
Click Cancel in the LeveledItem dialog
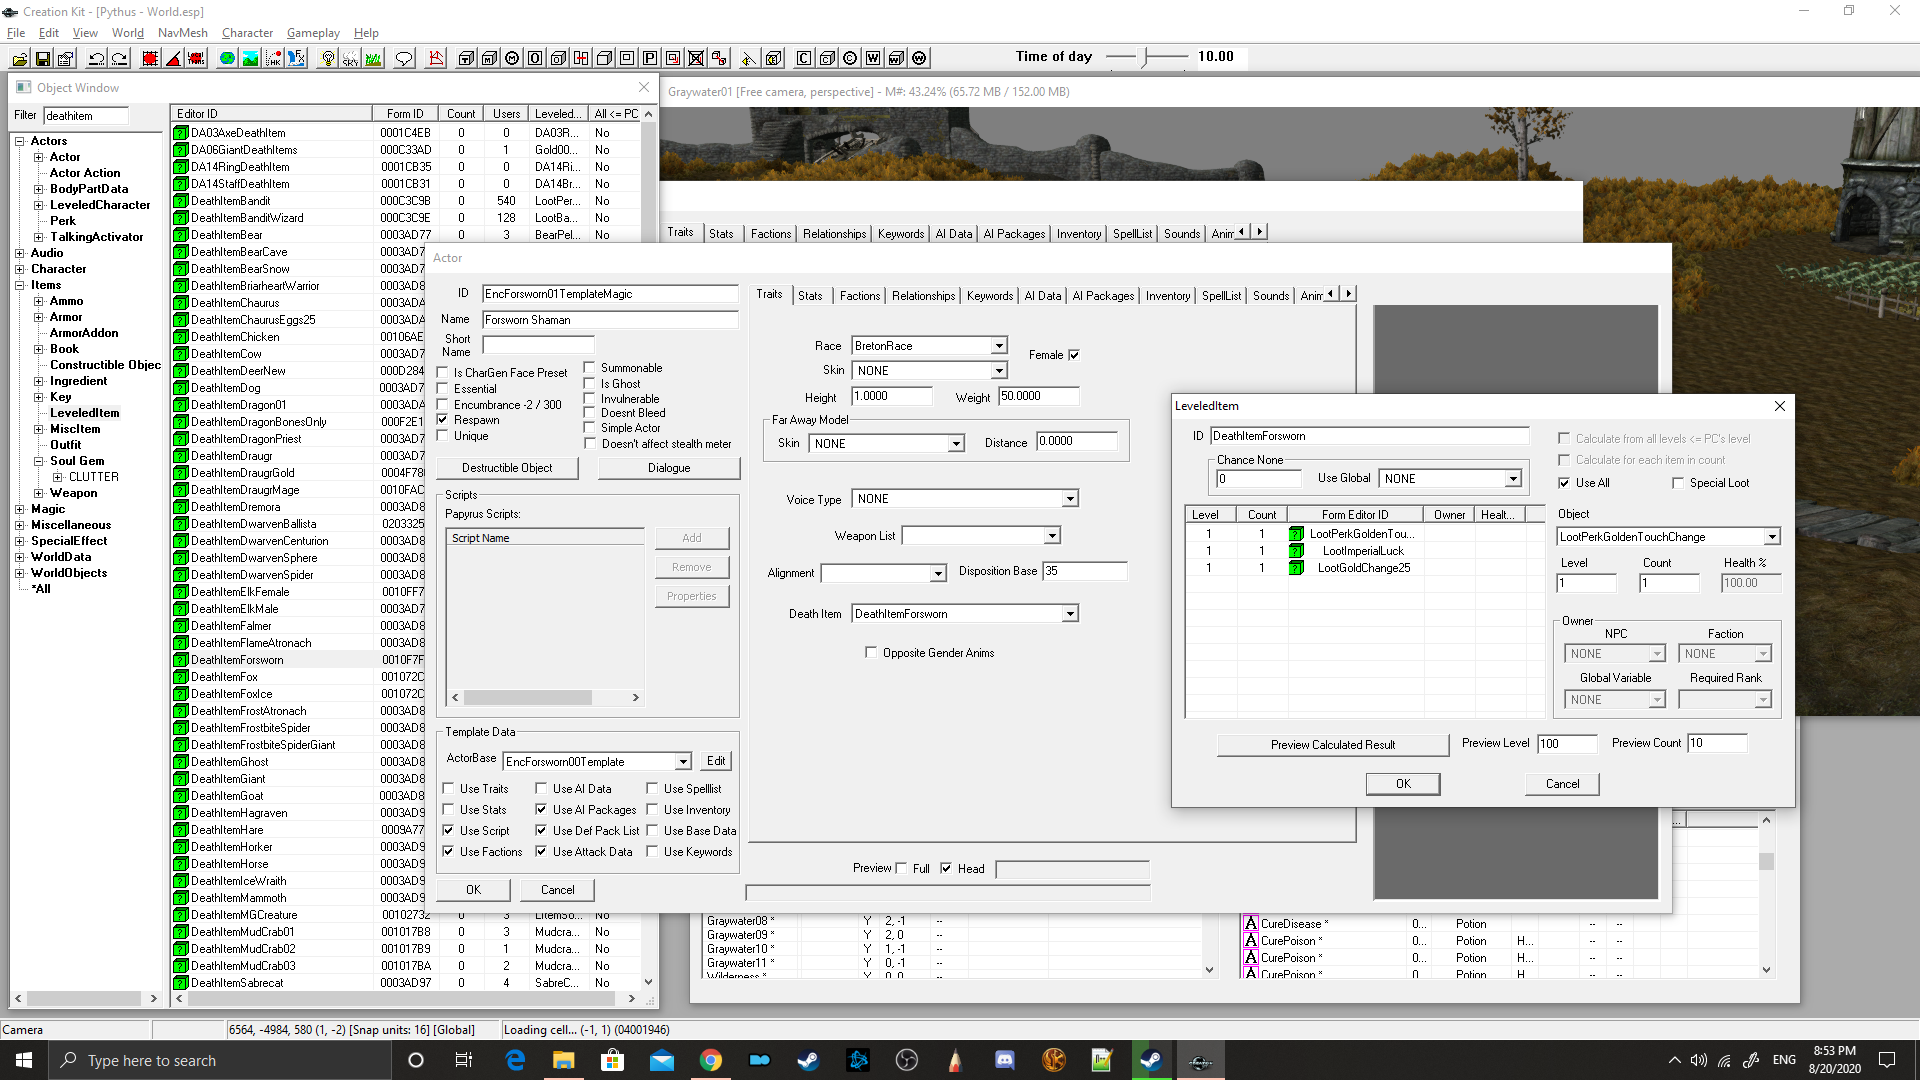(1562, 784)
